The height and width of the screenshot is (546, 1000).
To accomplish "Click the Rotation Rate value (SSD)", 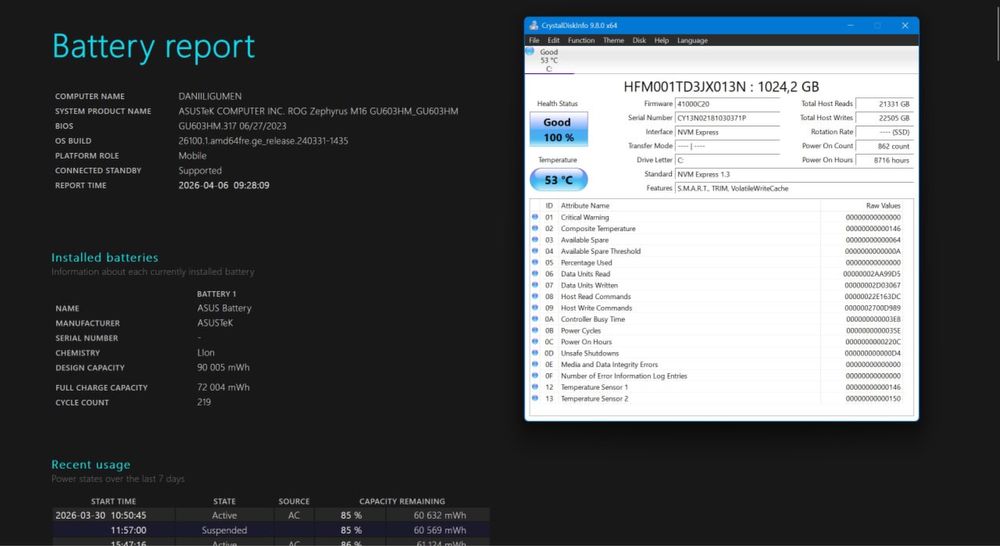I will coord(884,132).
